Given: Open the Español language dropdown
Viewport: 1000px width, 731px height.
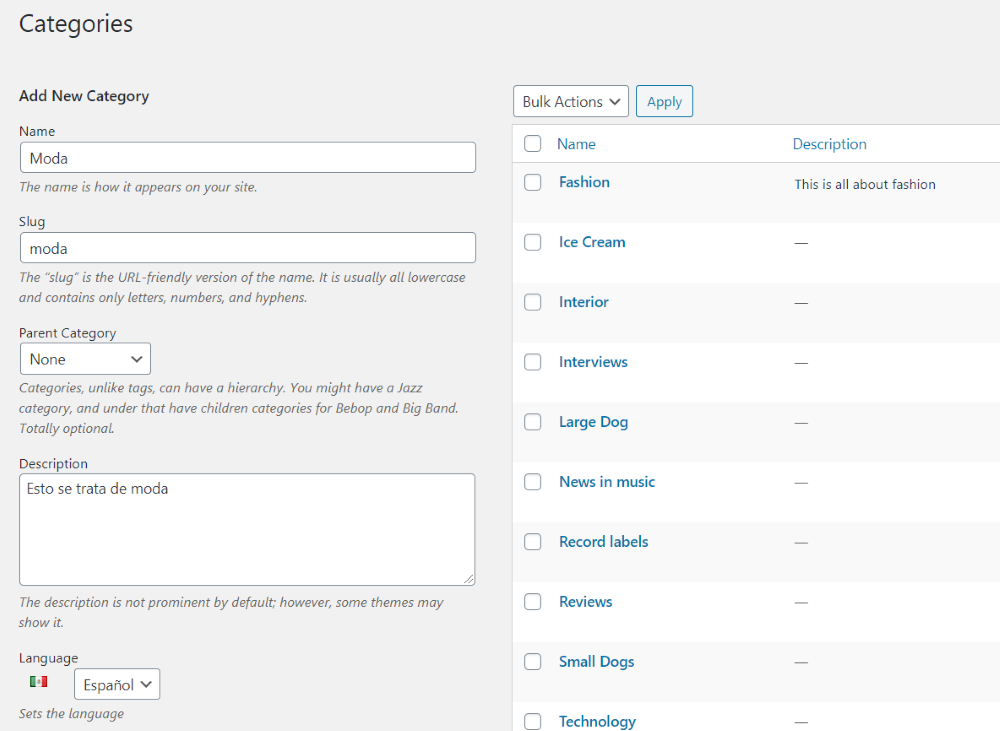Looking at the screenshot, I should 117,685.
